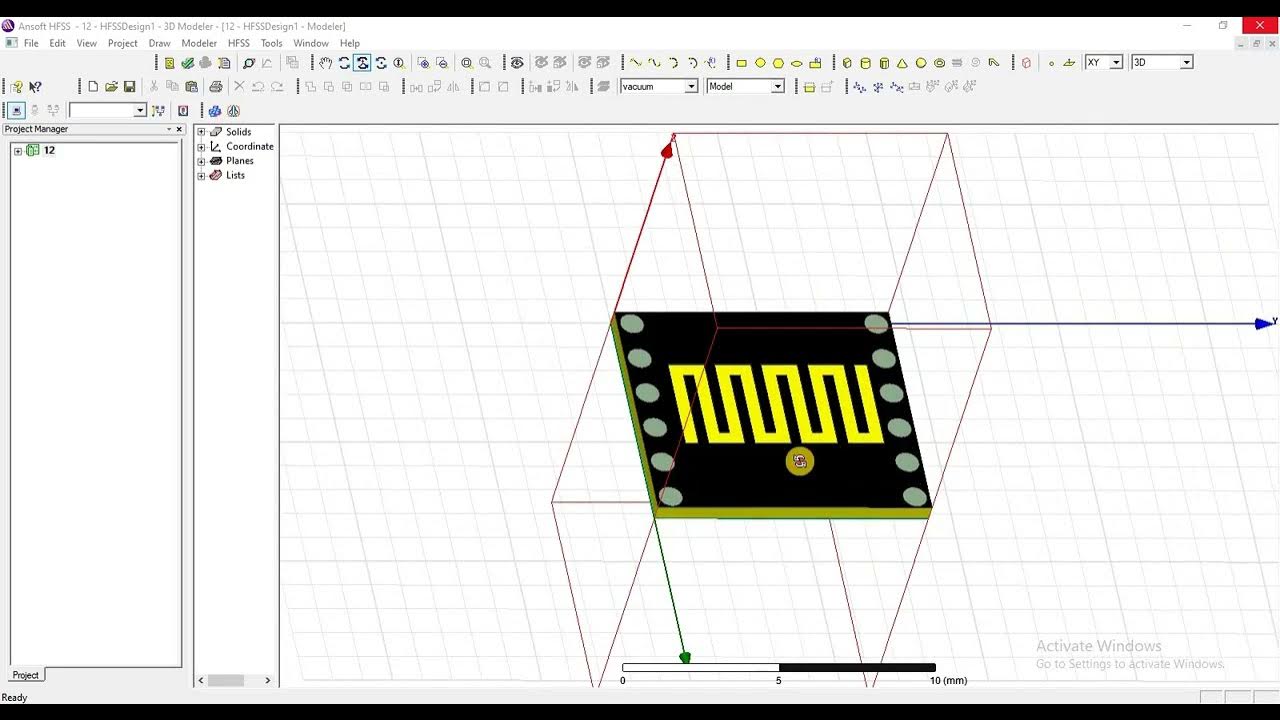Click the Save floppy disk icon
The width and height of the screenshot is (1280, 720).
pyautogui.click(x=129, y=87)
